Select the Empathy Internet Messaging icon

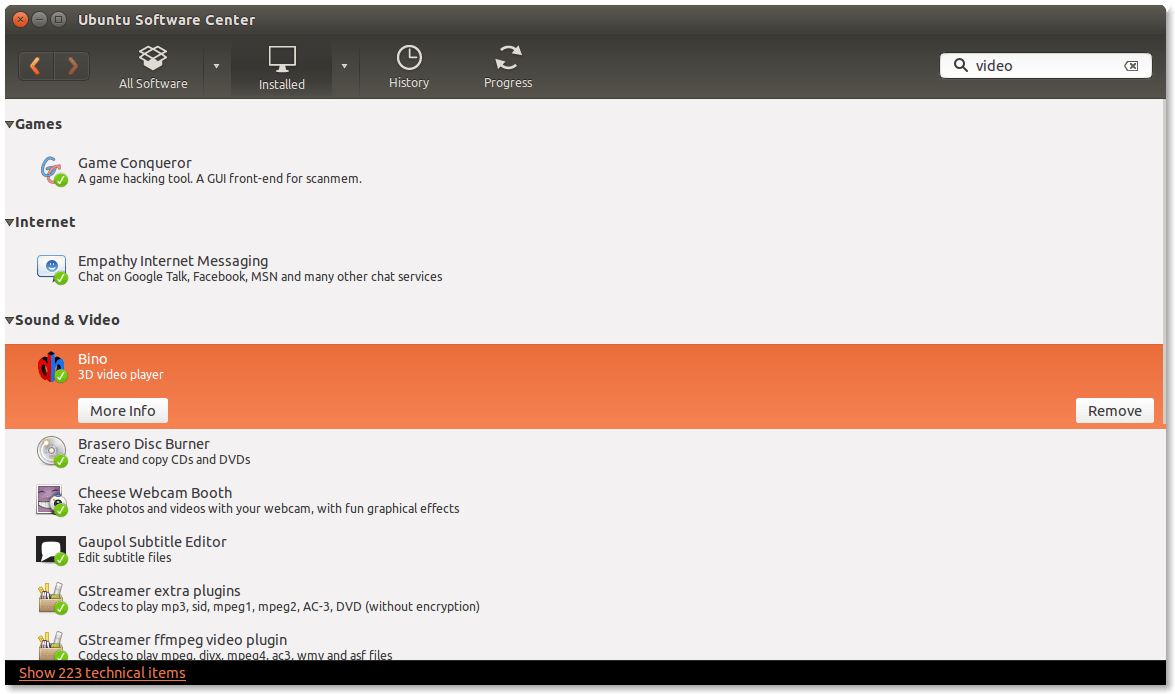[52, 268]
